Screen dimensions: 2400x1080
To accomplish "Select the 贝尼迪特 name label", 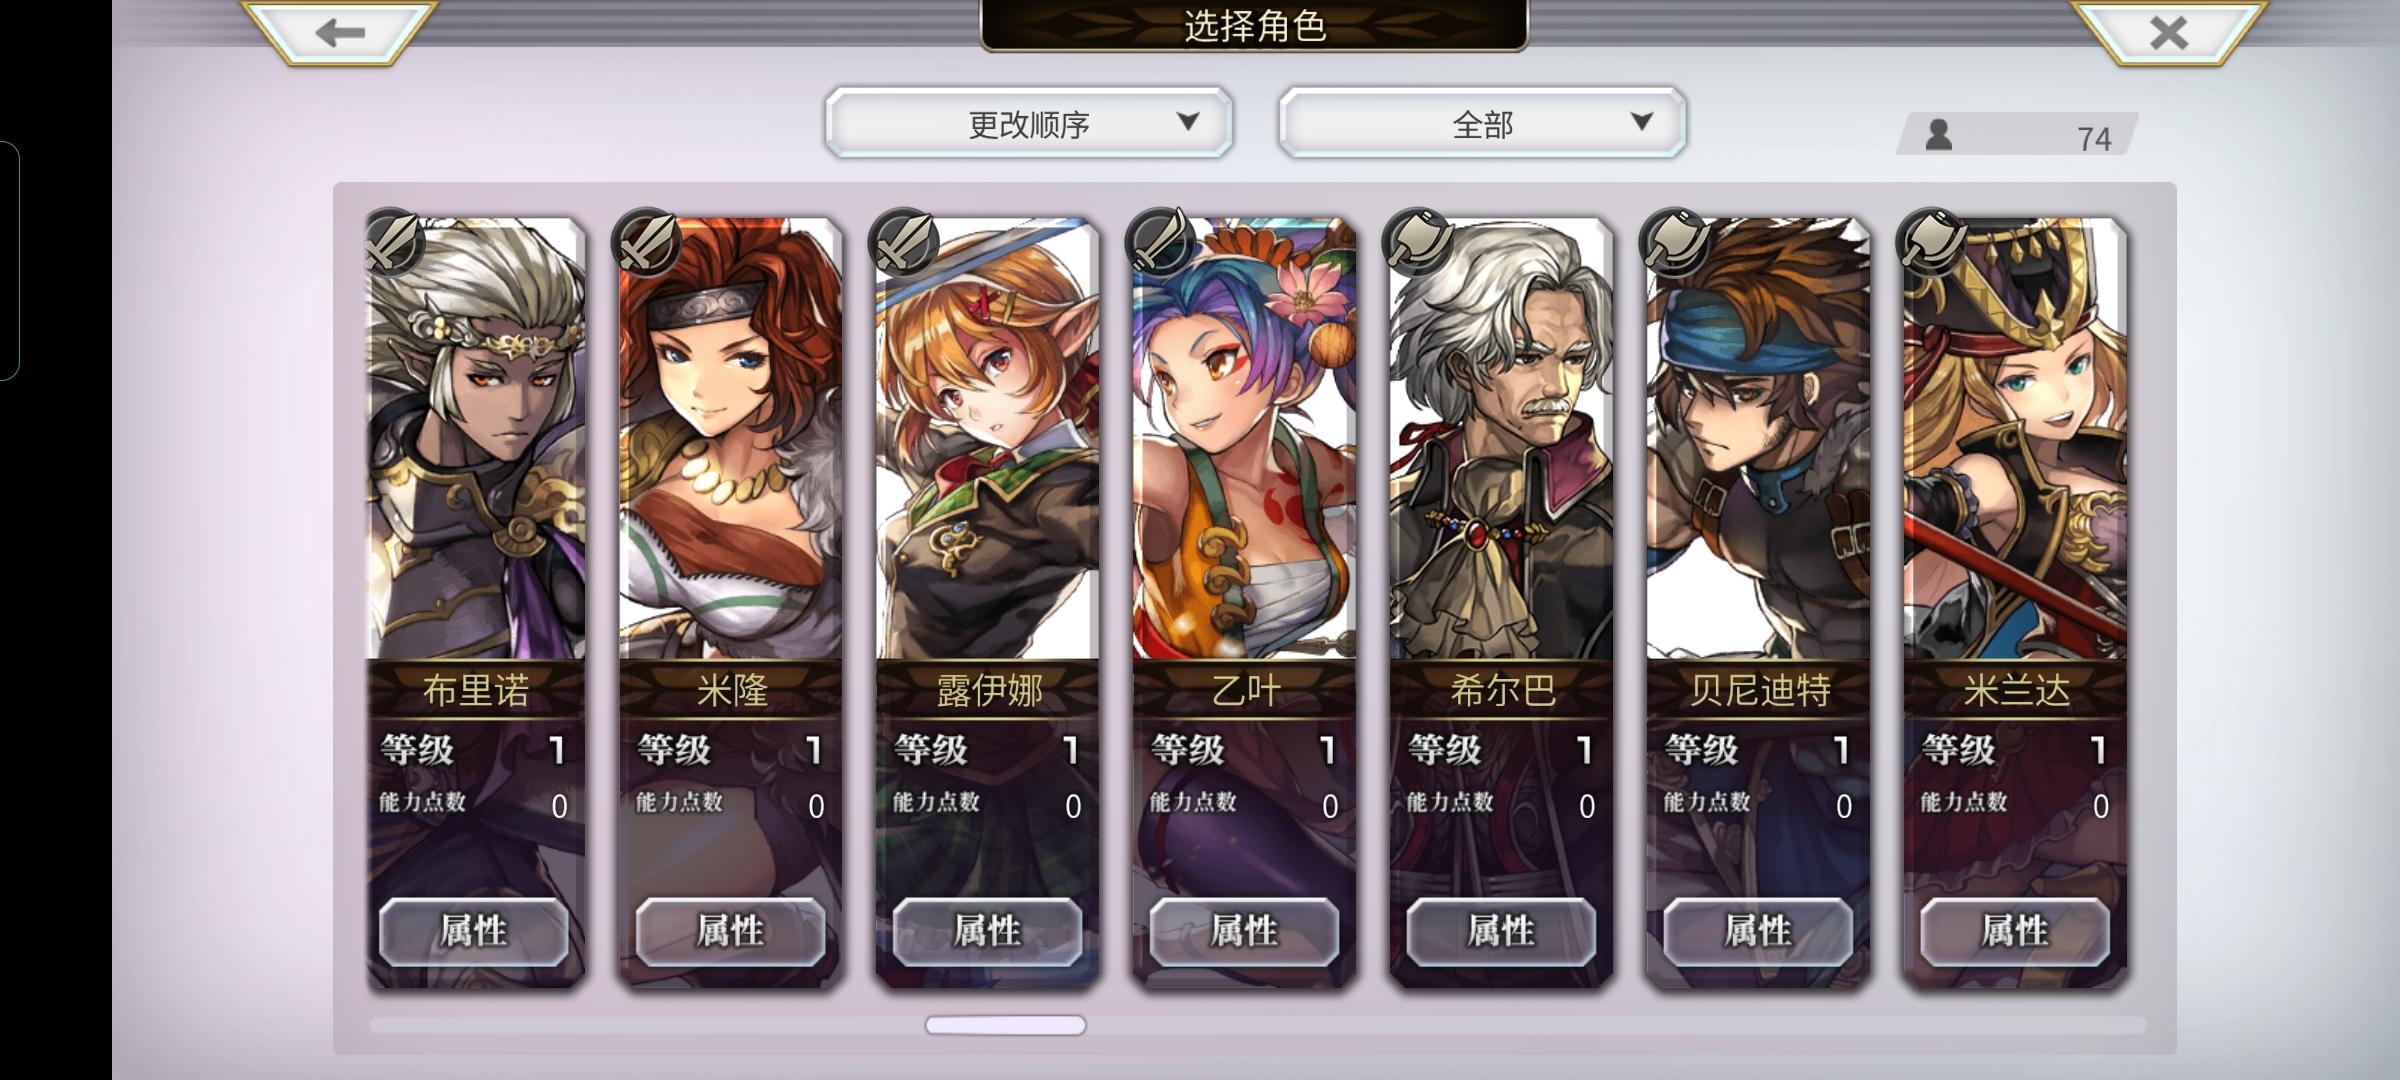I will point(1759,690).
